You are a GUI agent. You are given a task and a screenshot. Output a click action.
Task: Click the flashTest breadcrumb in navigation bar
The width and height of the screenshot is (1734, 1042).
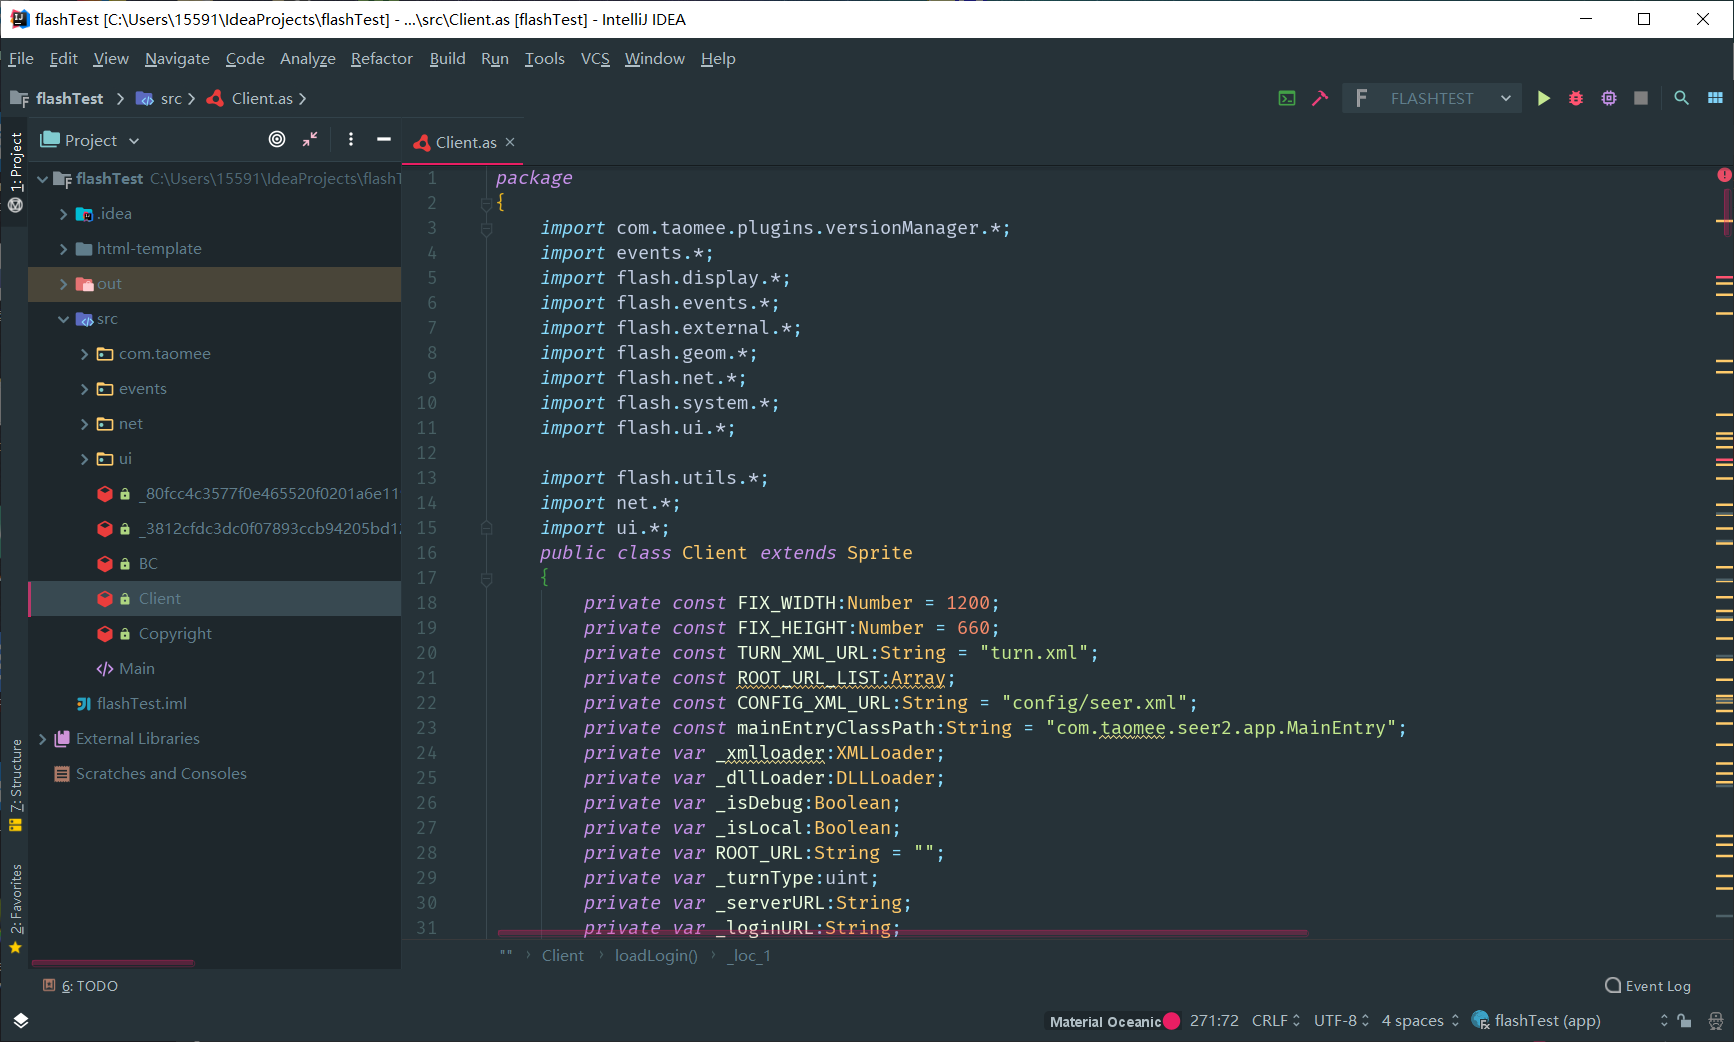69,98
